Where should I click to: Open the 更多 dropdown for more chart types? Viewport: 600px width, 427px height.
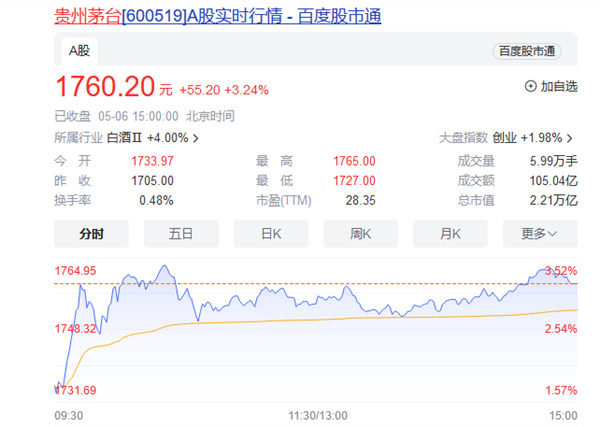540,234
